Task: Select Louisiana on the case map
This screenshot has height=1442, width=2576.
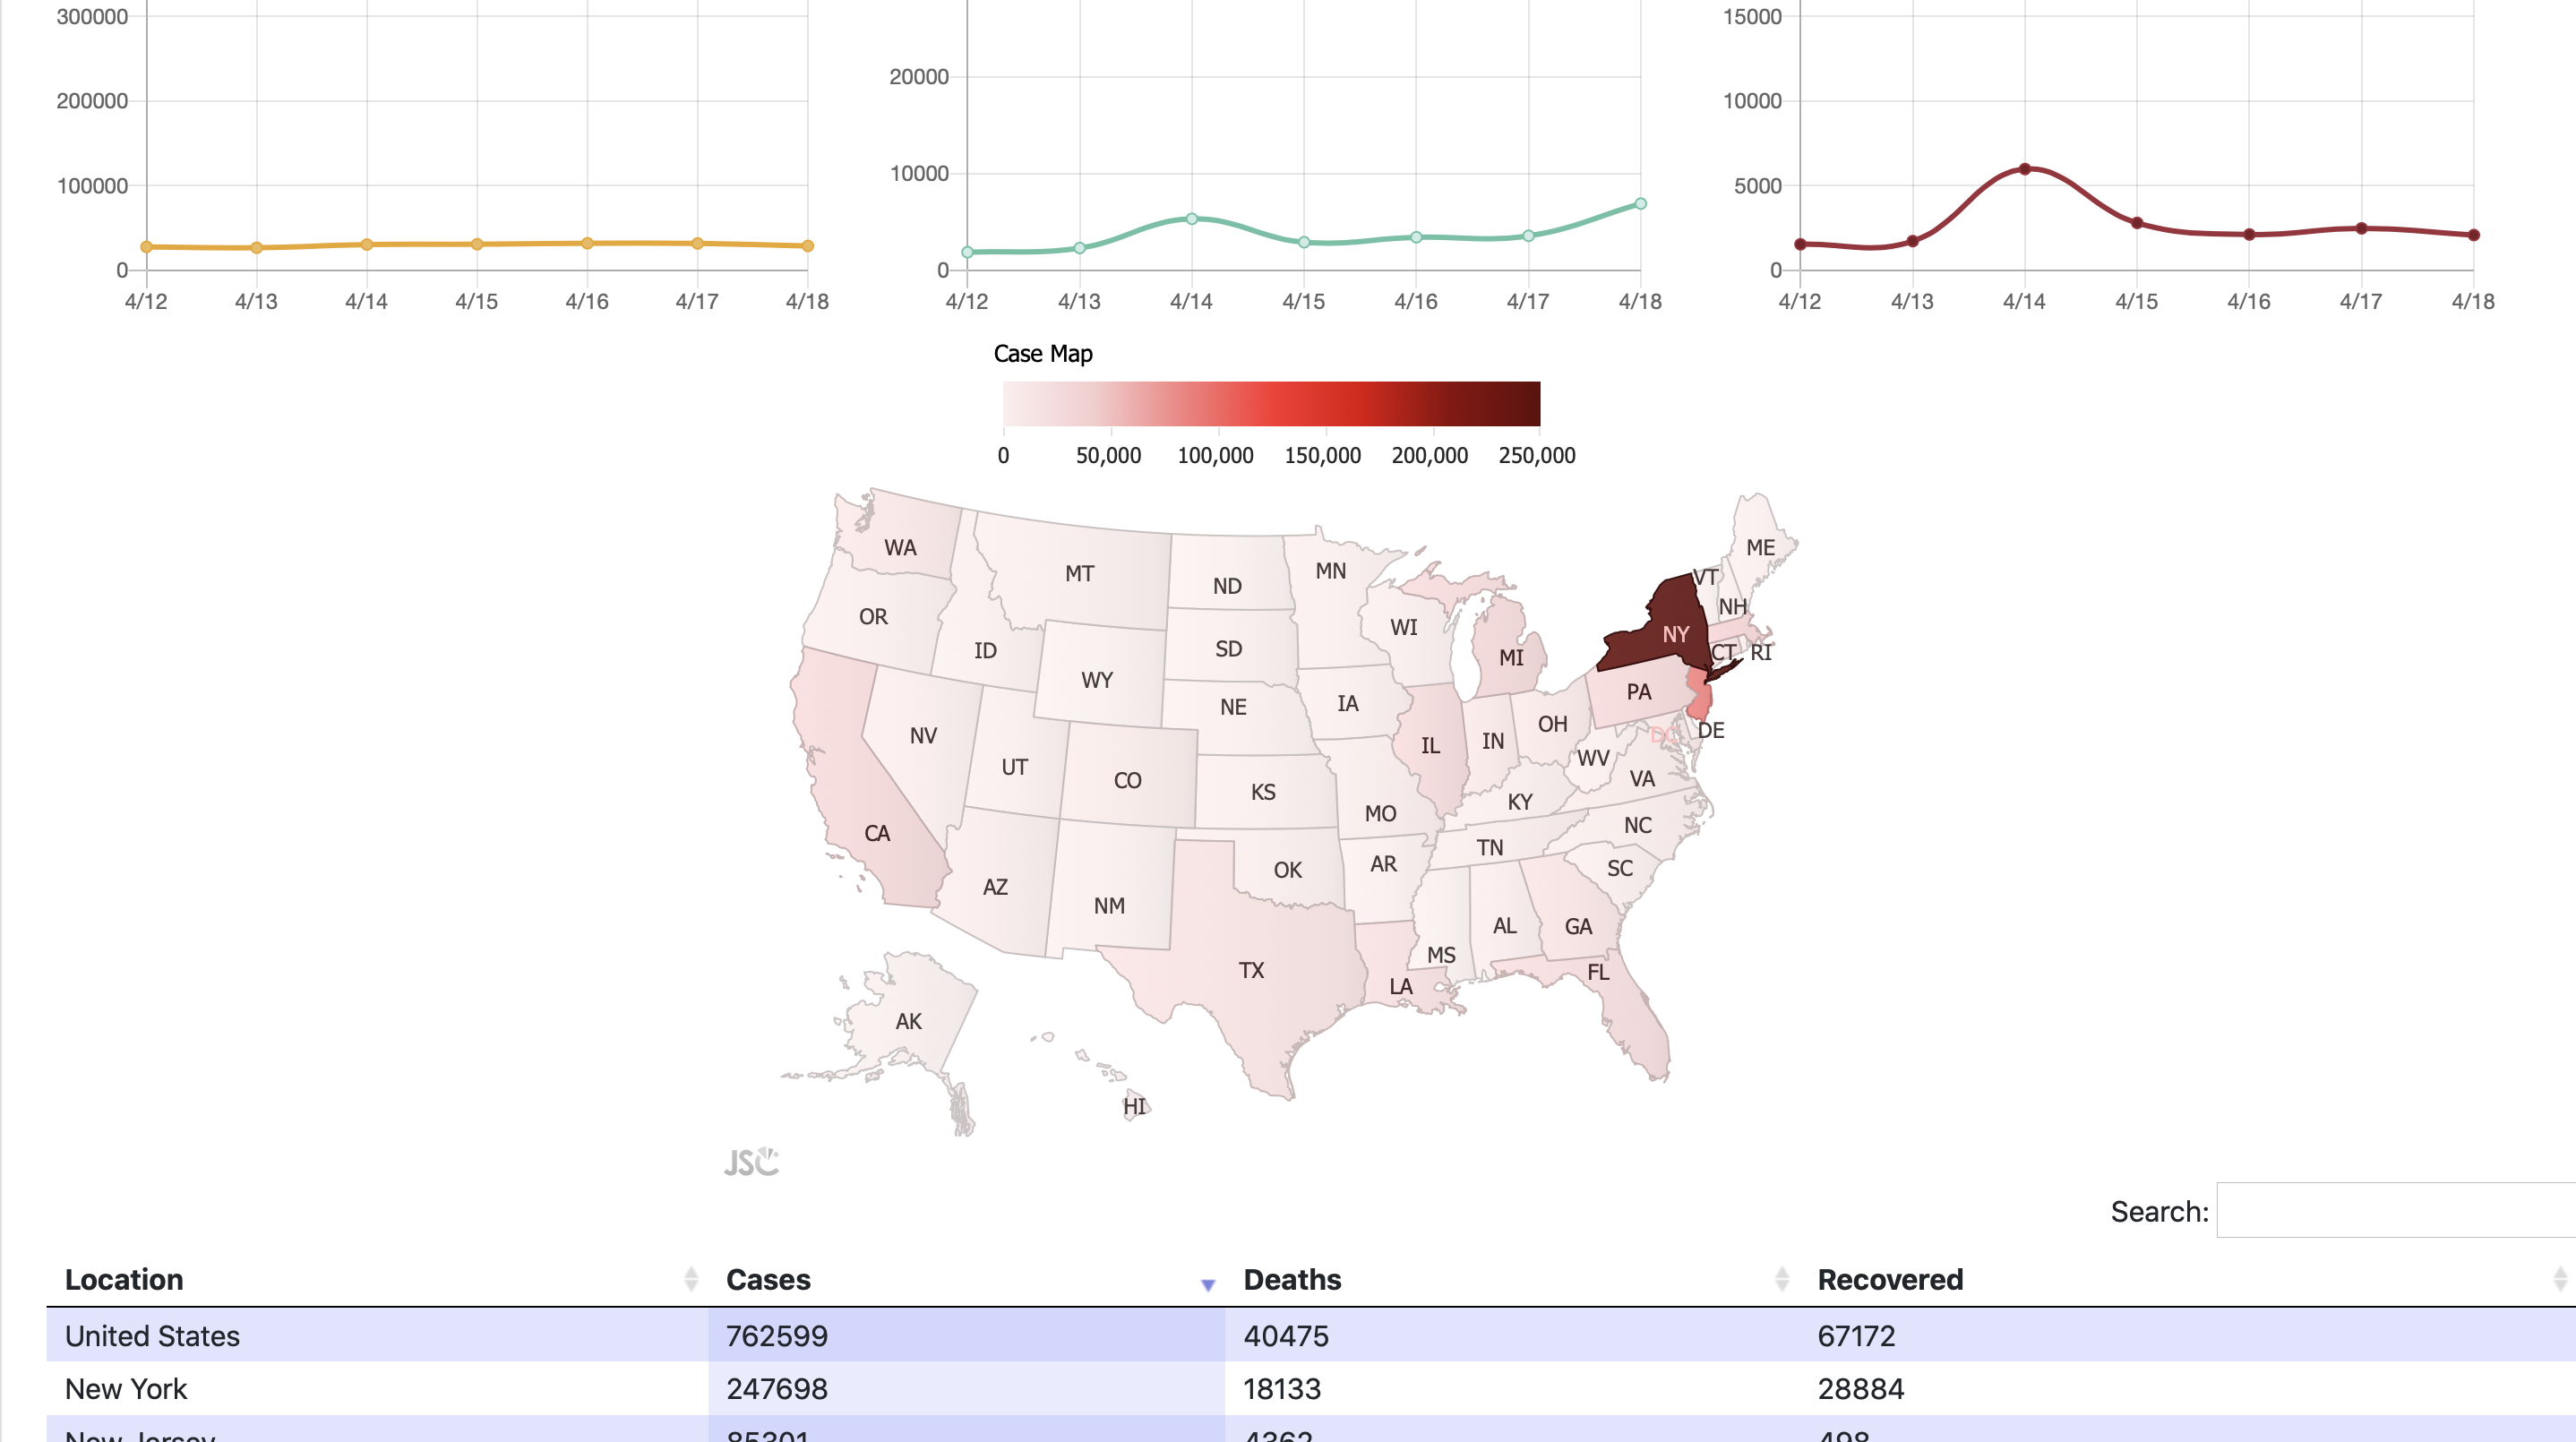Action: point(1400,985)
